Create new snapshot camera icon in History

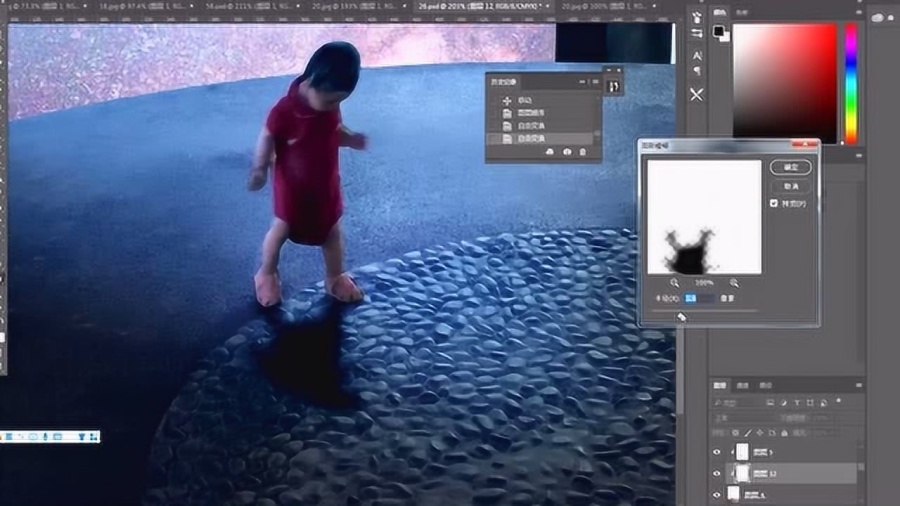pyautogui.click(x=567, y=152)
